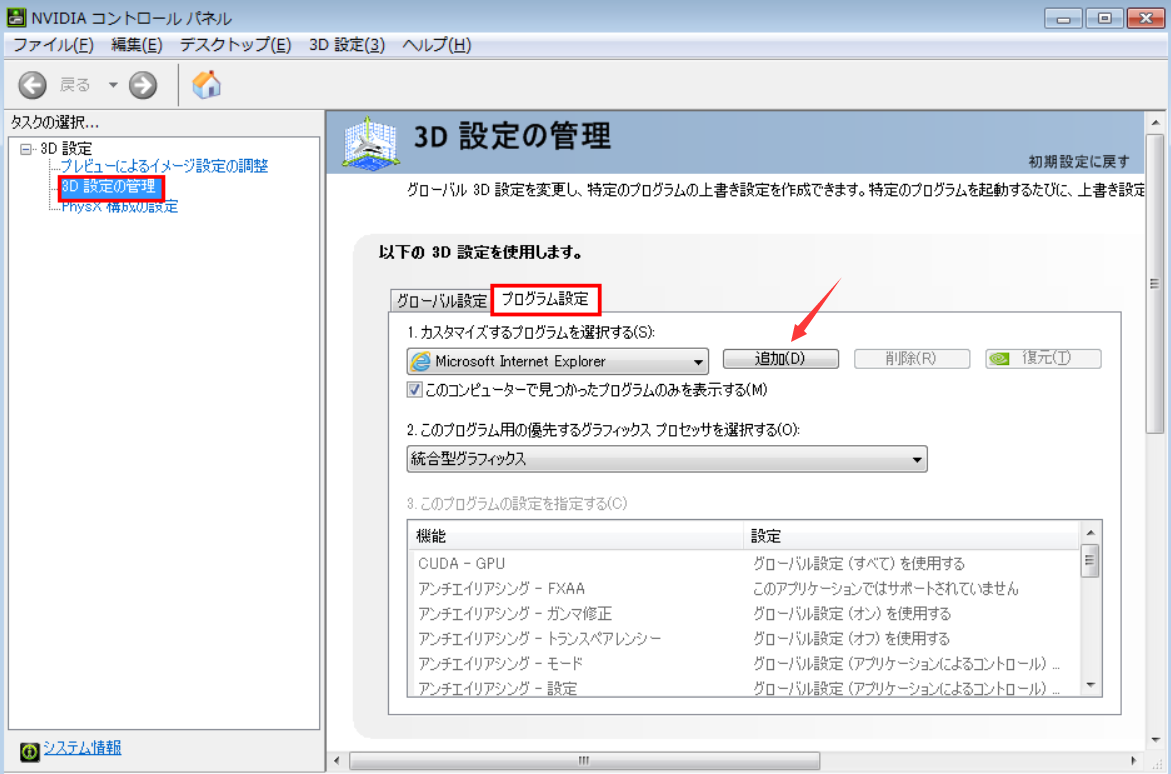Screen dimensions: 1171x774
Task: Select the プログラム設定 tab
Action: [x=545, y=298]
